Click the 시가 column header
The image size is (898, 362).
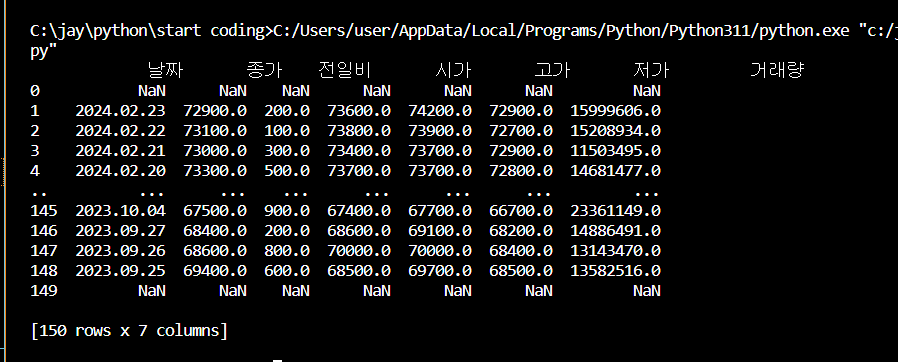click(x=453, y=70)
